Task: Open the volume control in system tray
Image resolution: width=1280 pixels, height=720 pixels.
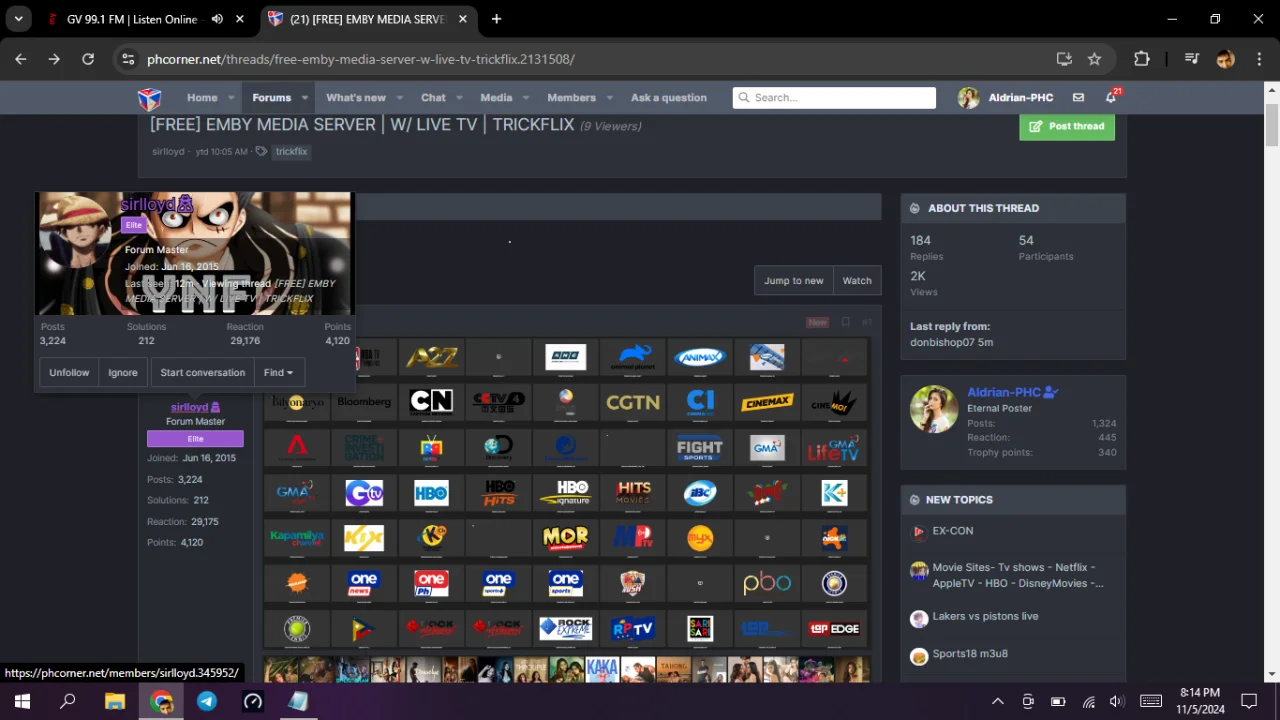Action: click(1117, 701)
